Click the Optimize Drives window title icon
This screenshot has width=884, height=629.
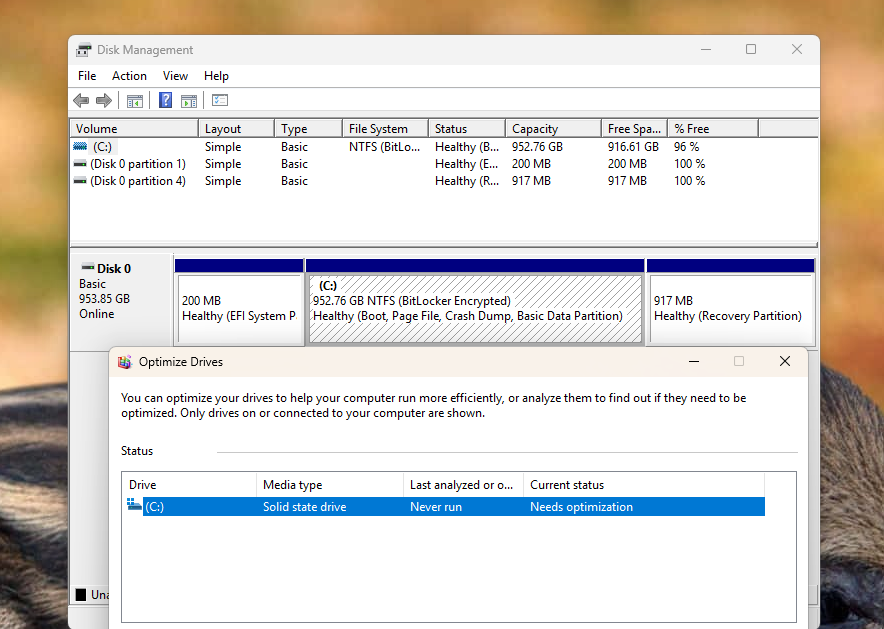point(125,362)
